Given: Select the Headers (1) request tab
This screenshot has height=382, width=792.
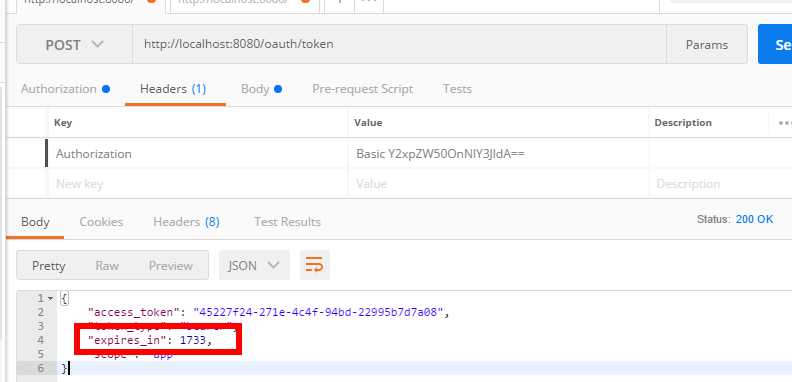Looking at the screenshot, I should pos(173,89).
